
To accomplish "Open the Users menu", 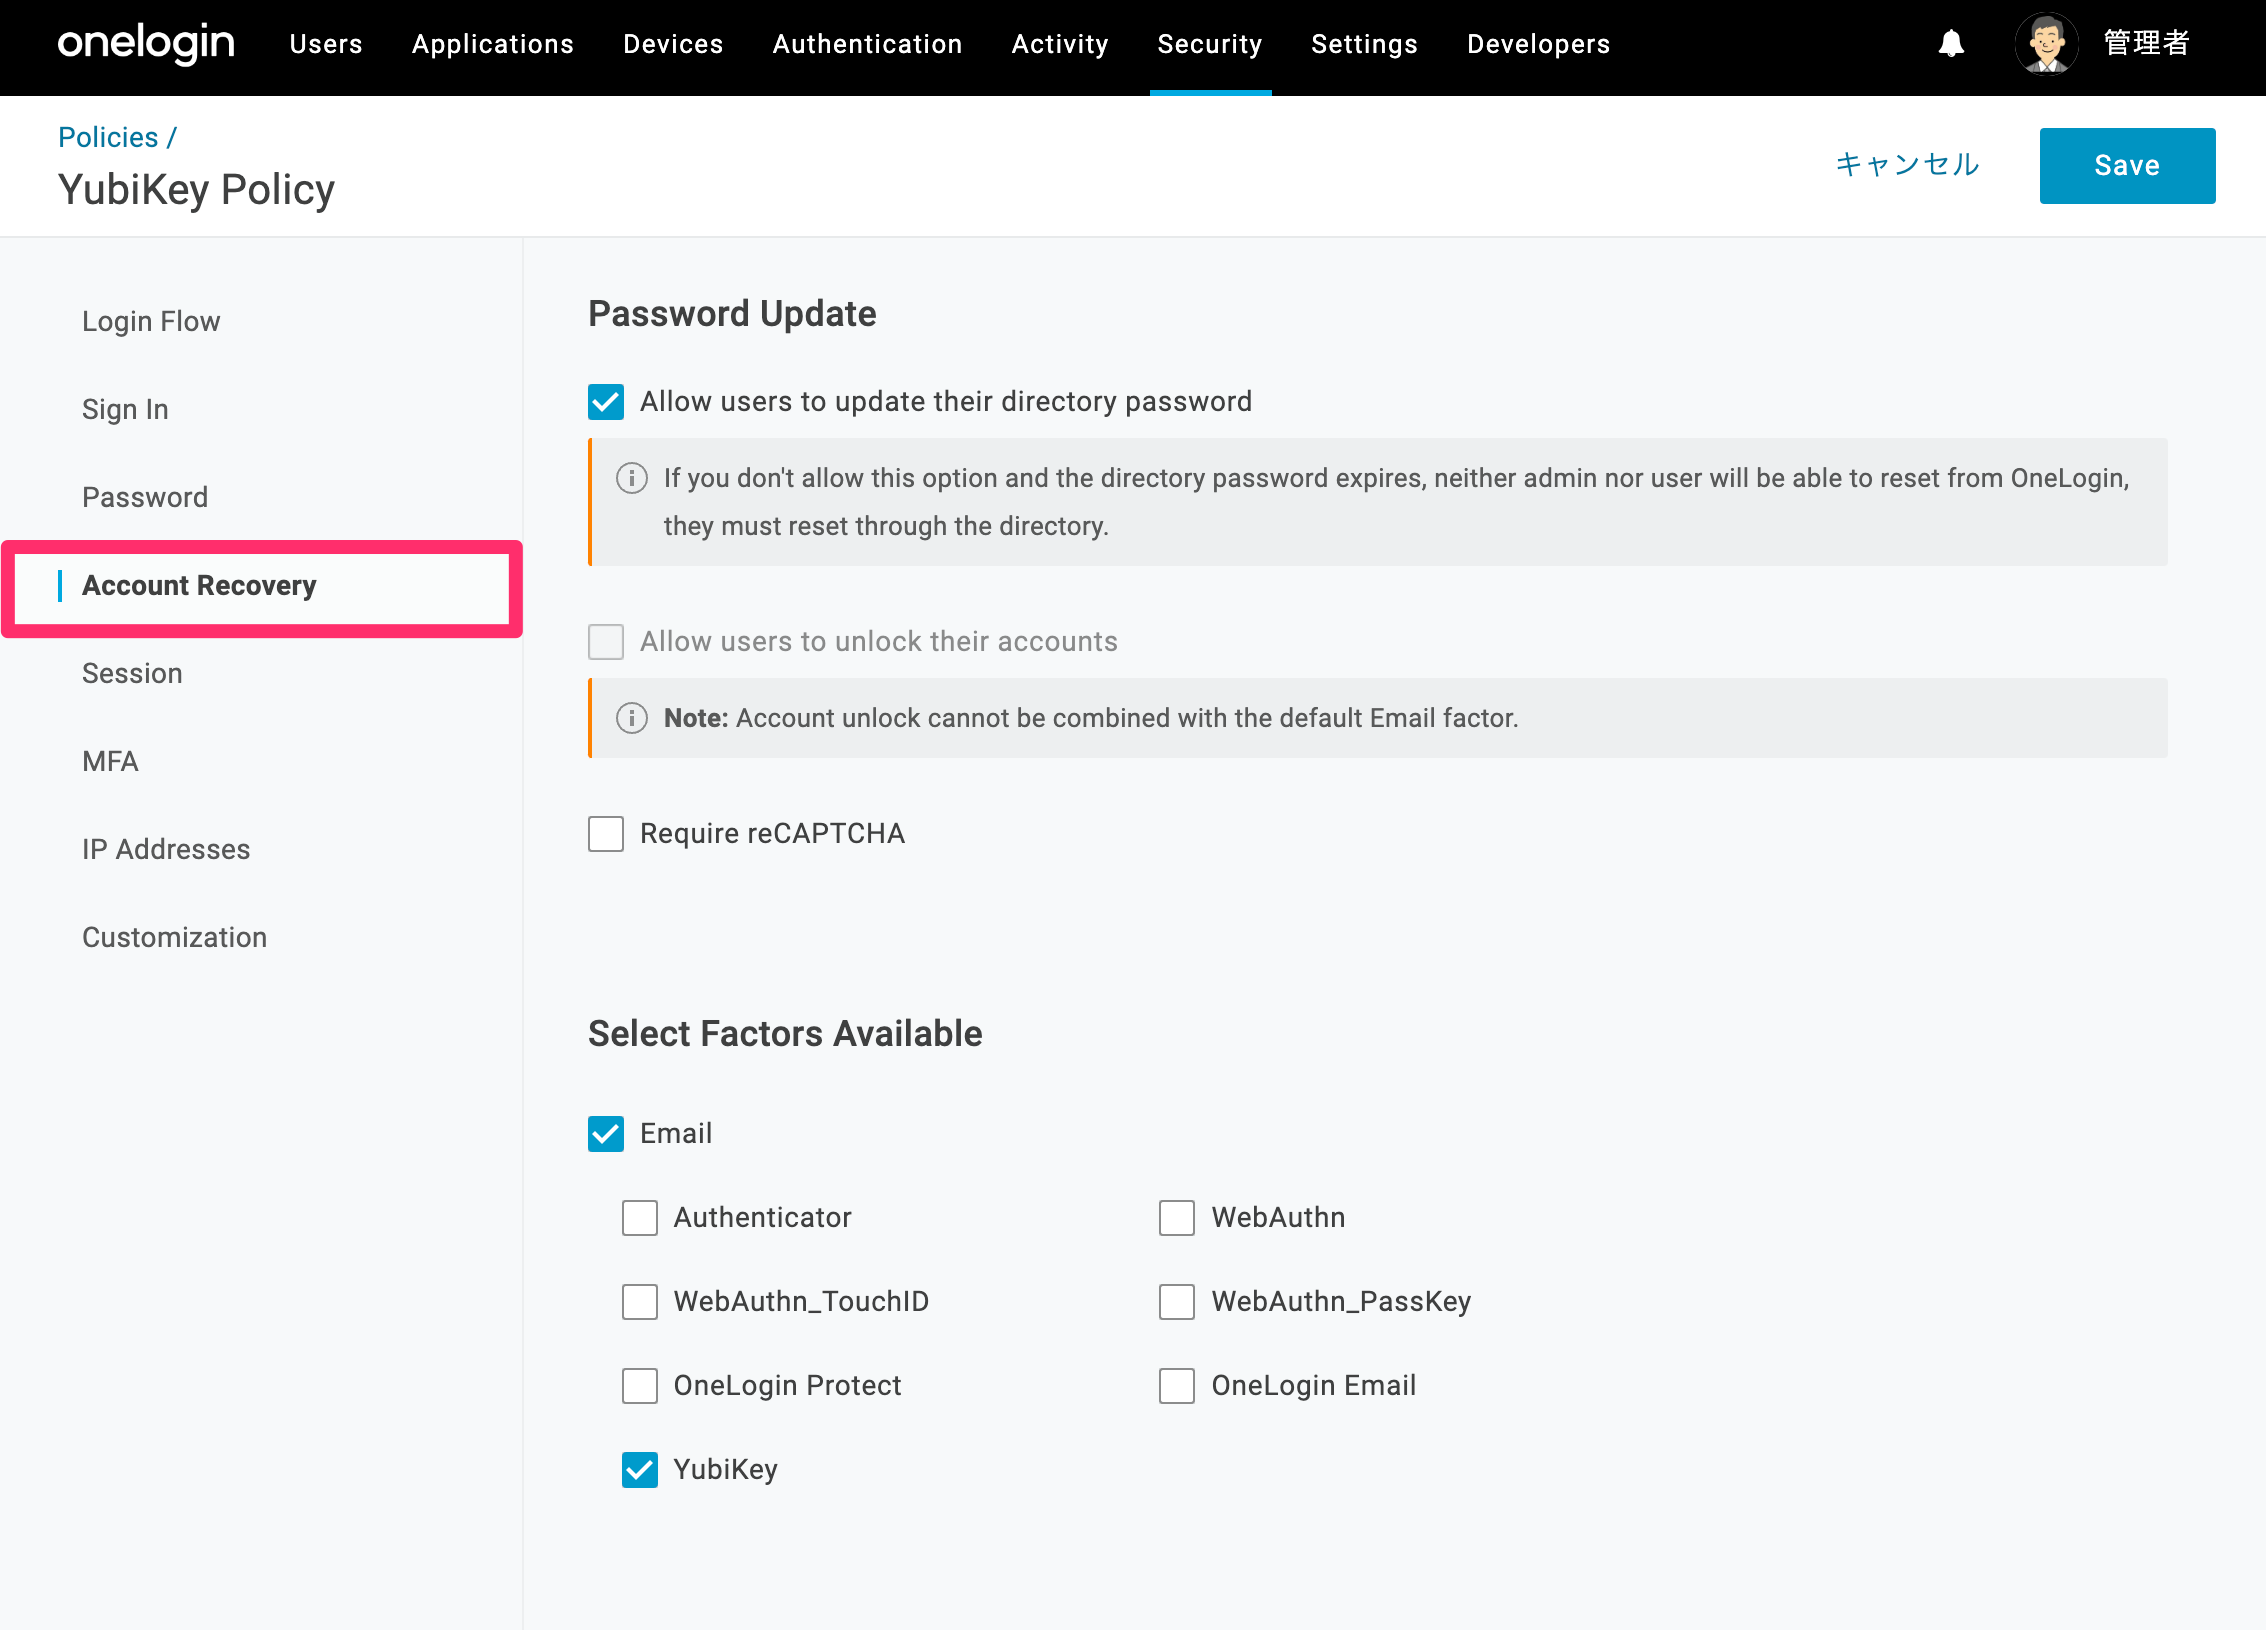I will click(x=326, y=44).
